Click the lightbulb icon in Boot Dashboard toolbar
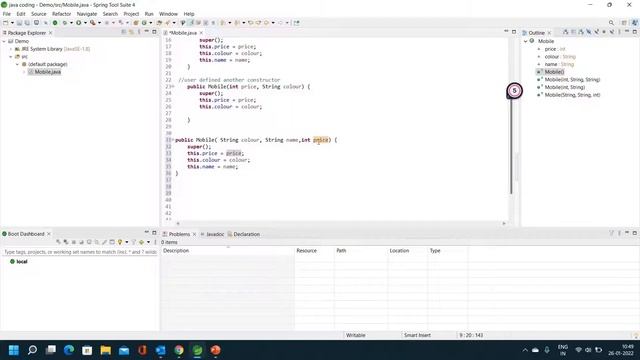640x360 pixels. pyautogui.click(x=120, y=242)
